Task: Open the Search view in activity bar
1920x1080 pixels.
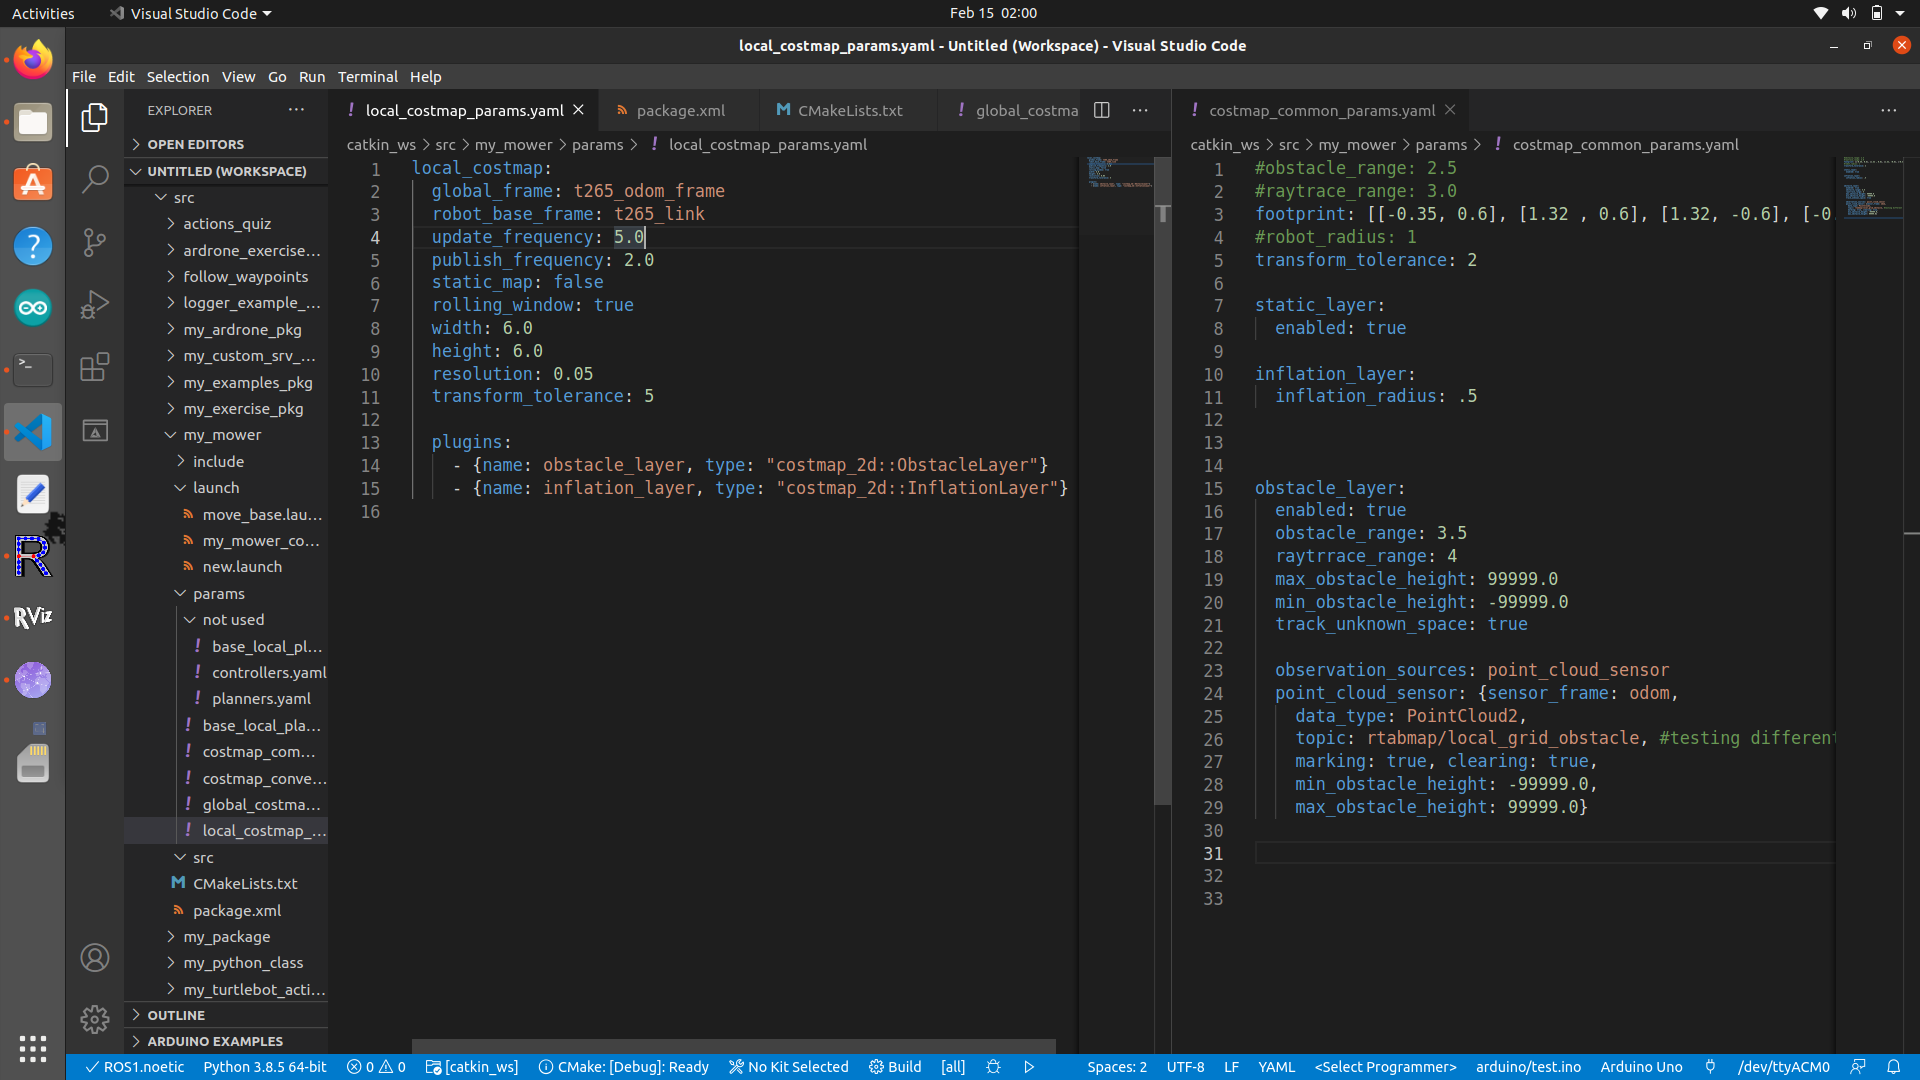Action: pos(95,179)
